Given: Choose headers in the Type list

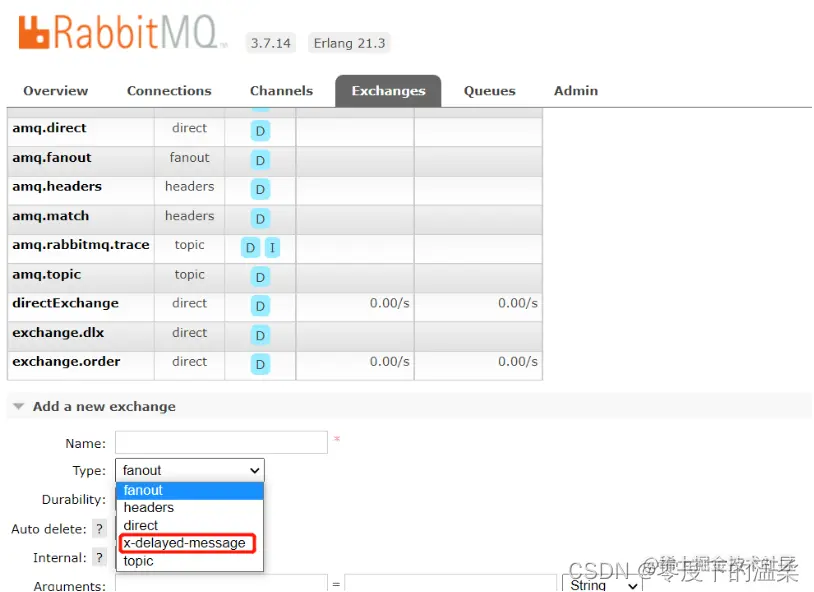Looking at the screenshot, I should pos(190,508).
